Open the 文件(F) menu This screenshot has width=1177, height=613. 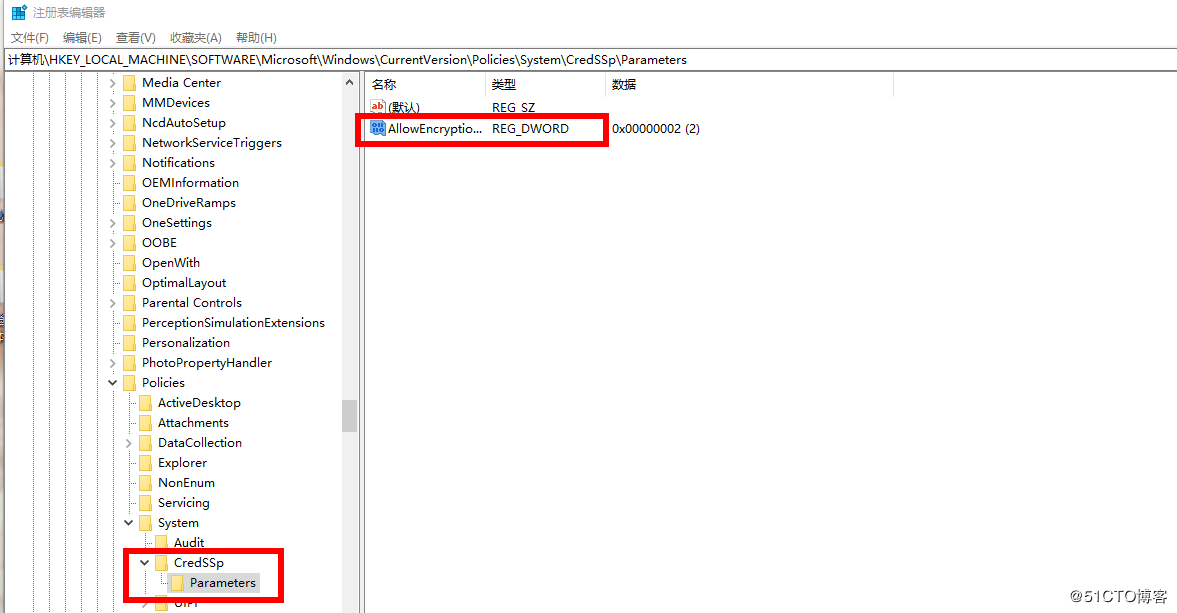30,38
